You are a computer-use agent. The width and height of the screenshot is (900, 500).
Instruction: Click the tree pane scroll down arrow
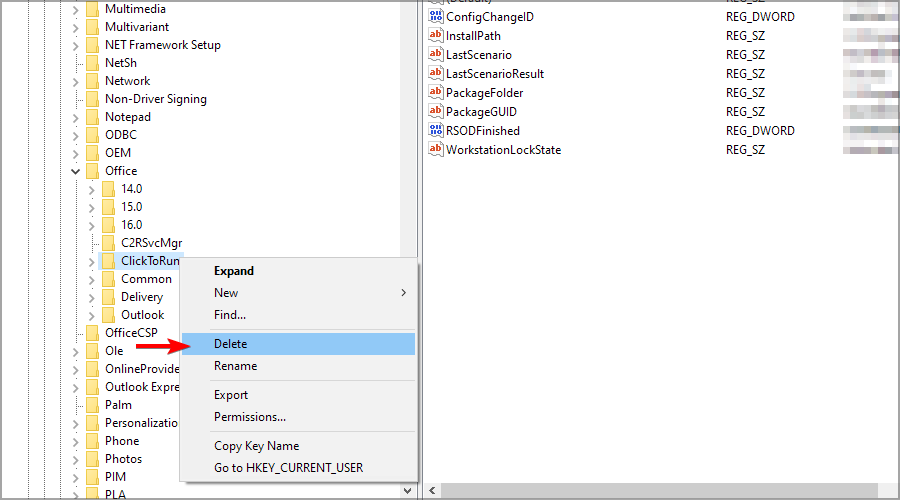[408, 491]
